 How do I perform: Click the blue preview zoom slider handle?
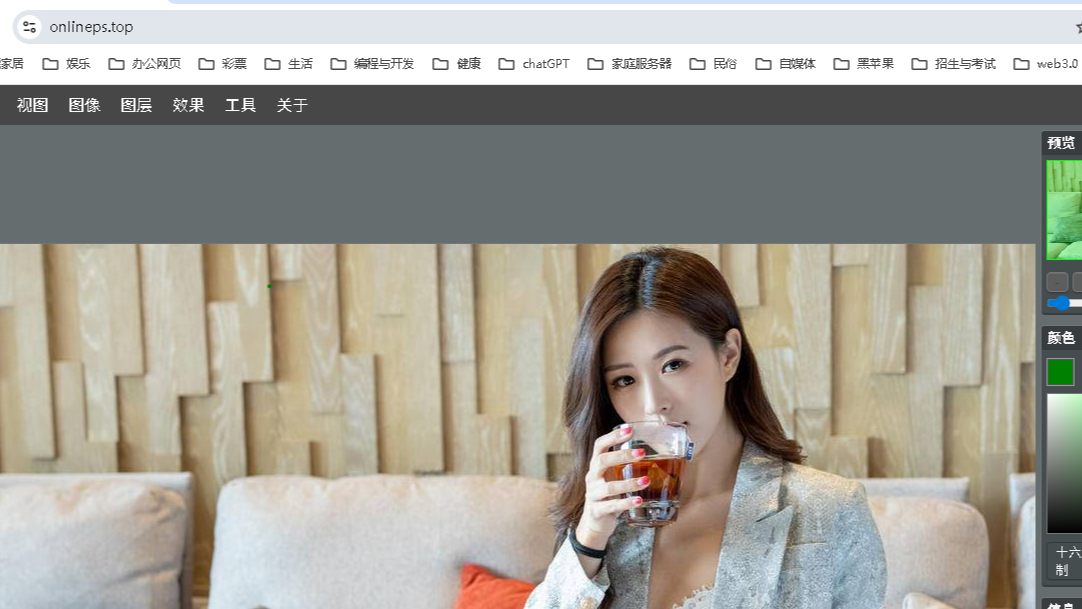1061,302
